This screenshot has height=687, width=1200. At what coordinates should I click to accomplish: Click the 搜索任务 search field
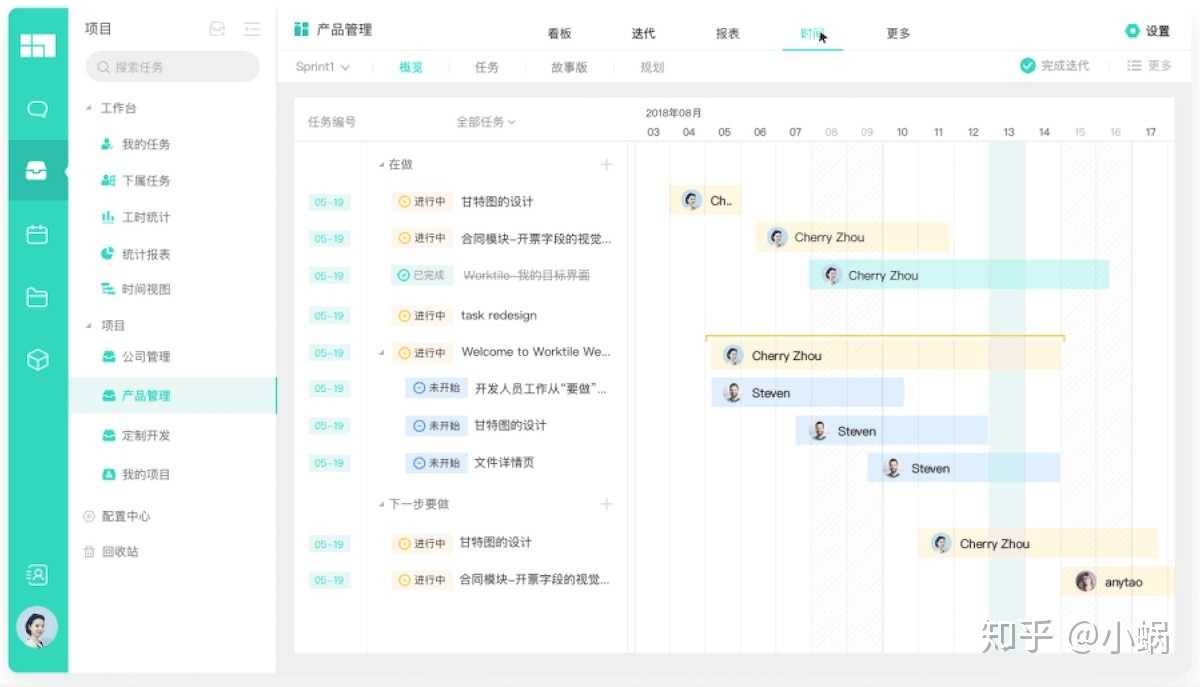tap(172, 67)
